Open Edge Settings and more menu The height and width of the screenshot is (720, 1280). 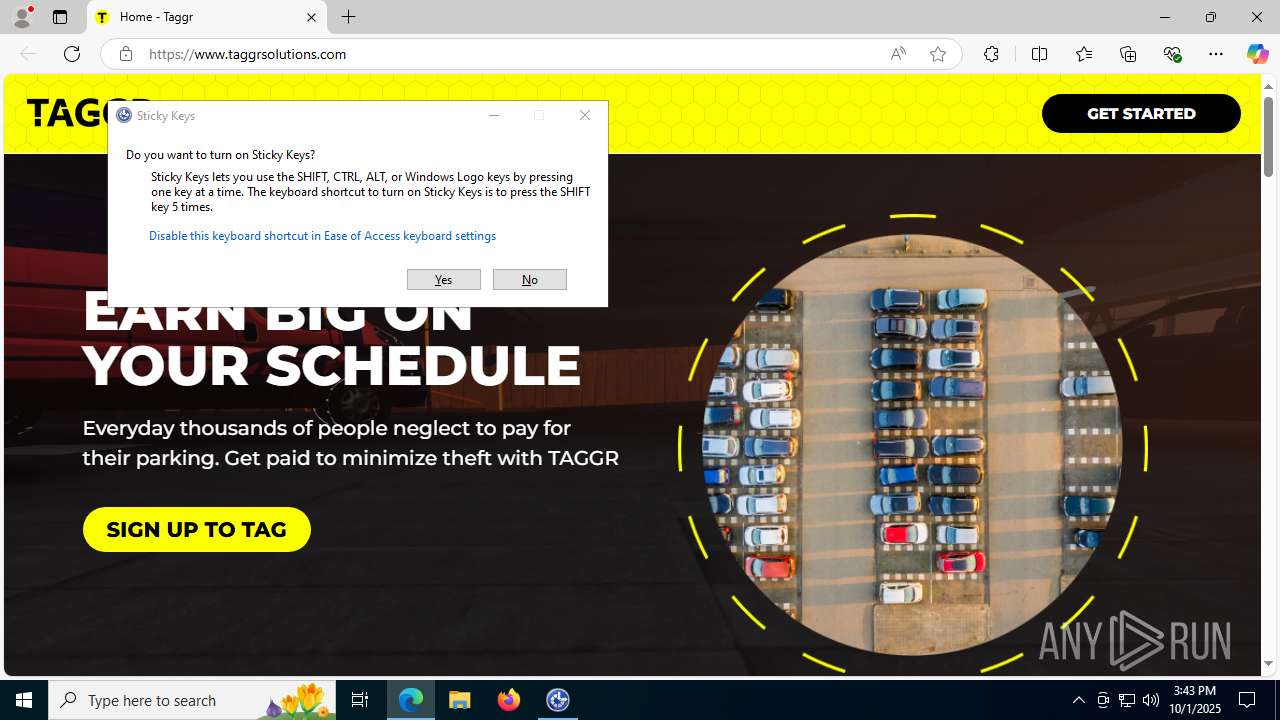(1216, 54)
